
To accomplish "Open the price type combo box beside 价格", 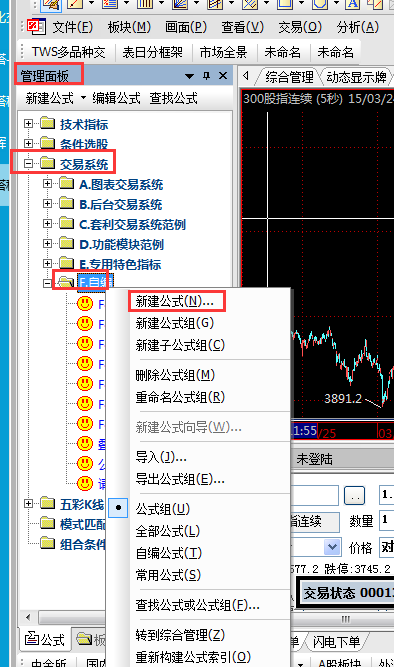I will pyautogui.click(x=332, y=547).
